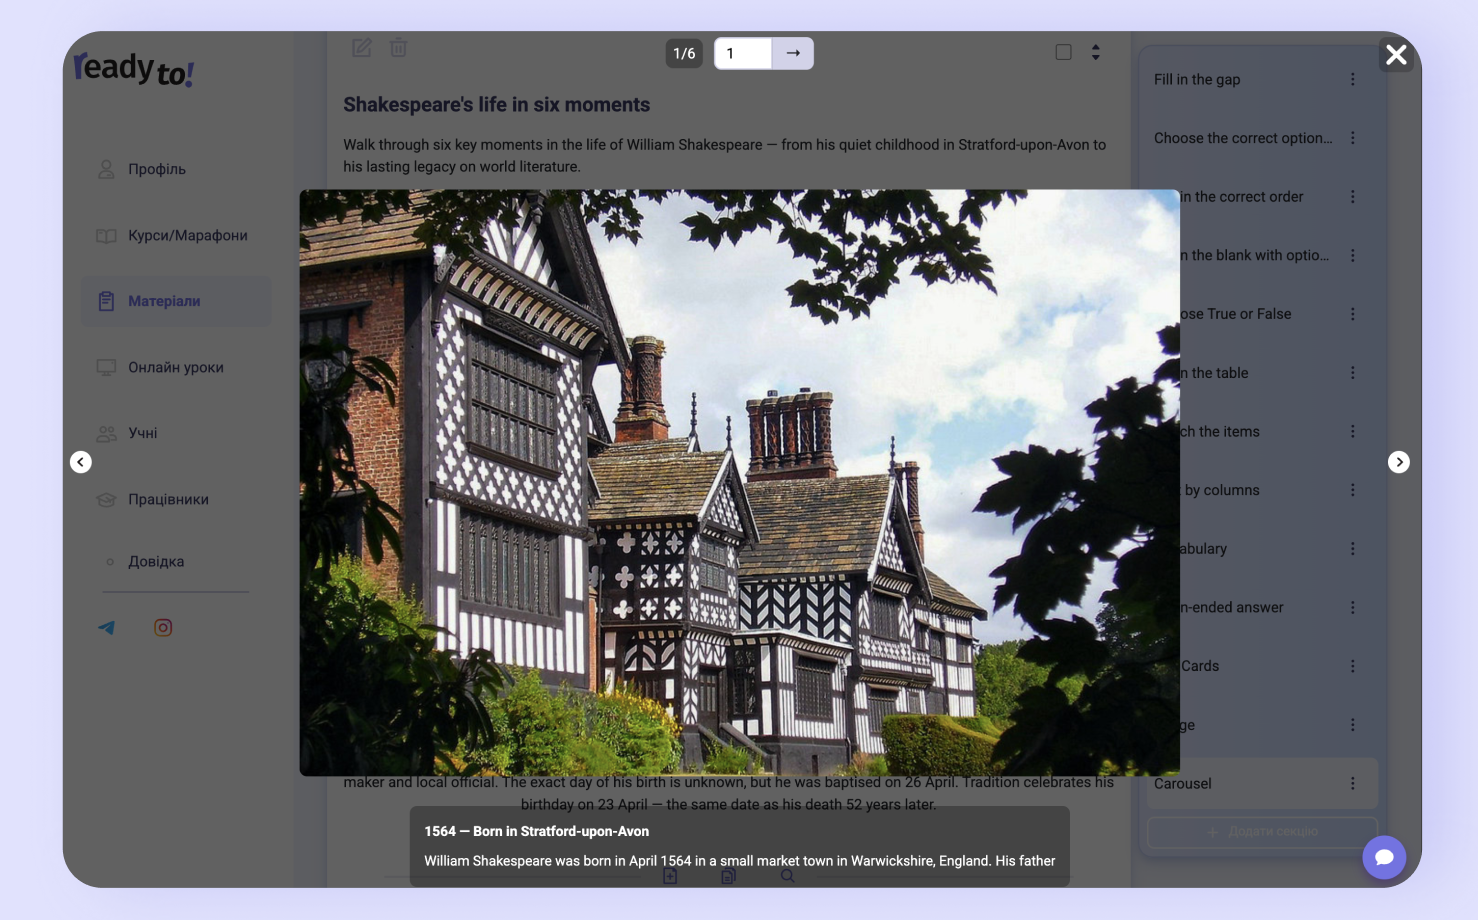Click the Додати секцію button
The image size is (1478, 920).
point(1262,832)
